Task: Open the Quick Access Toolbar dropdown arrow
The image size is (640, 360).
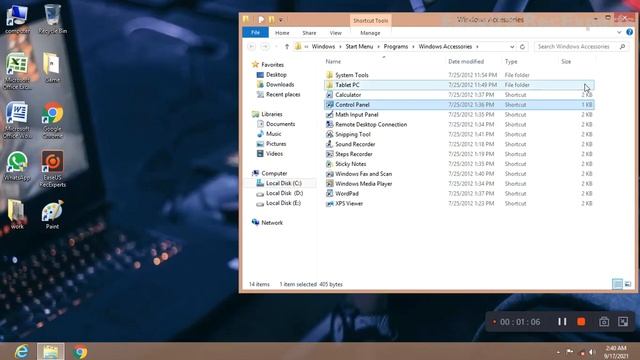Action: click(x=281, y=20)
